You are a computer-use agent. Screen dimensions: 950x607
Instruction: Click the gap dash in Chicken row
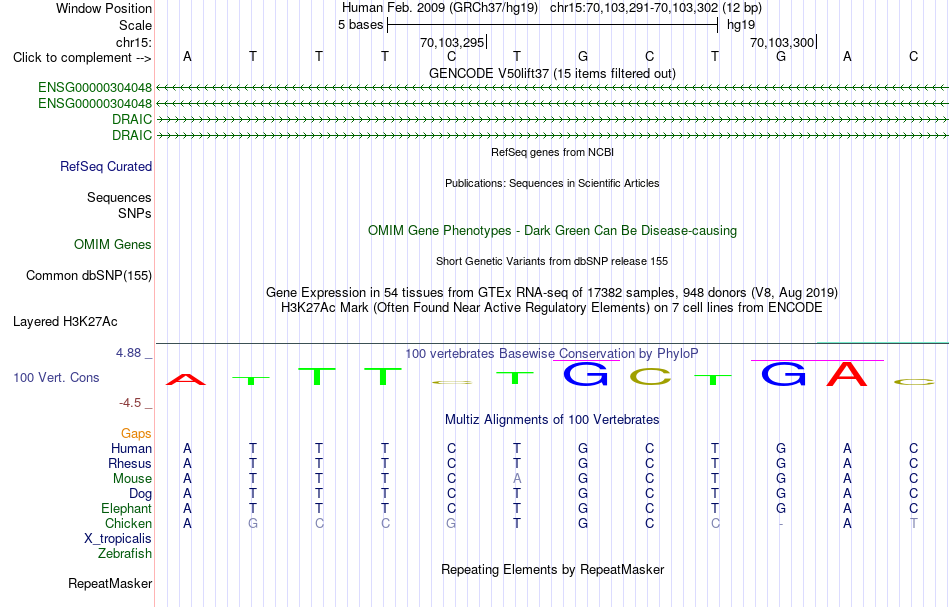[781, 523]
